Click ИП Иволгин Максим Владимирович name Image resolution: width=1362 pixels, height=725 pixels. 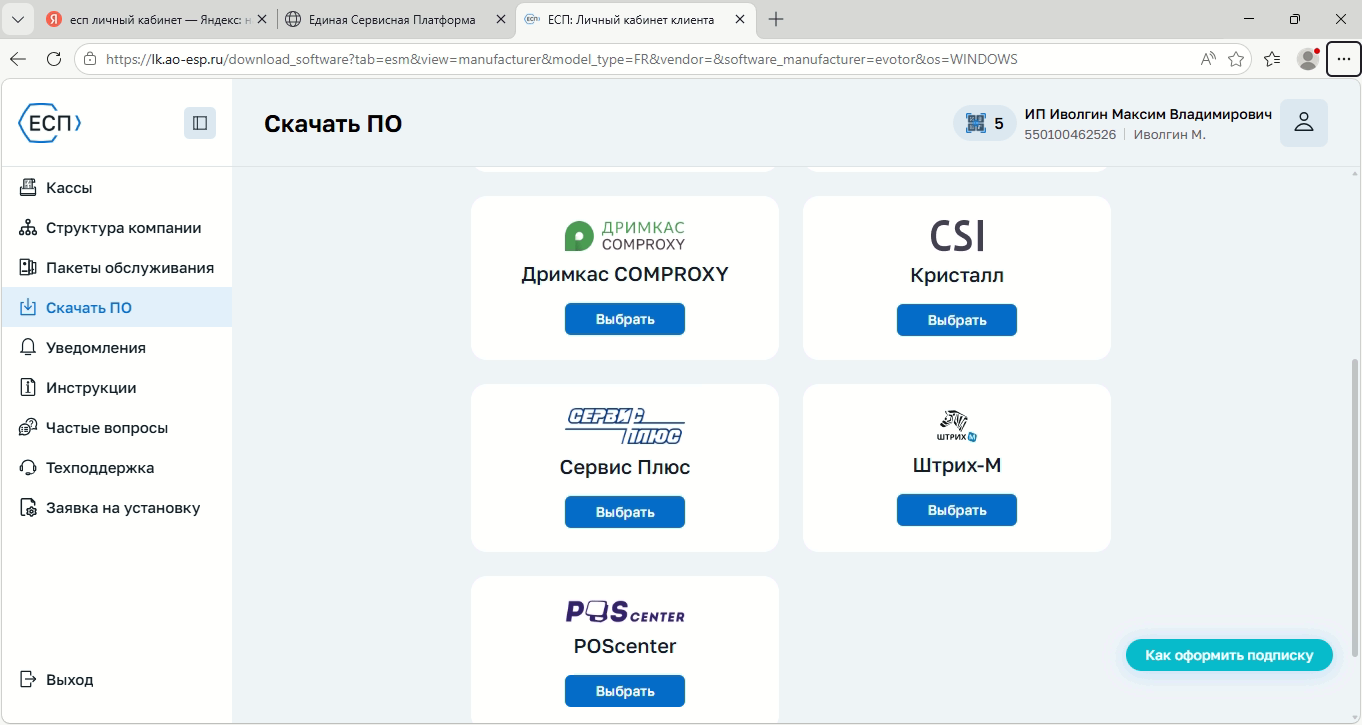coord(1148,114)
